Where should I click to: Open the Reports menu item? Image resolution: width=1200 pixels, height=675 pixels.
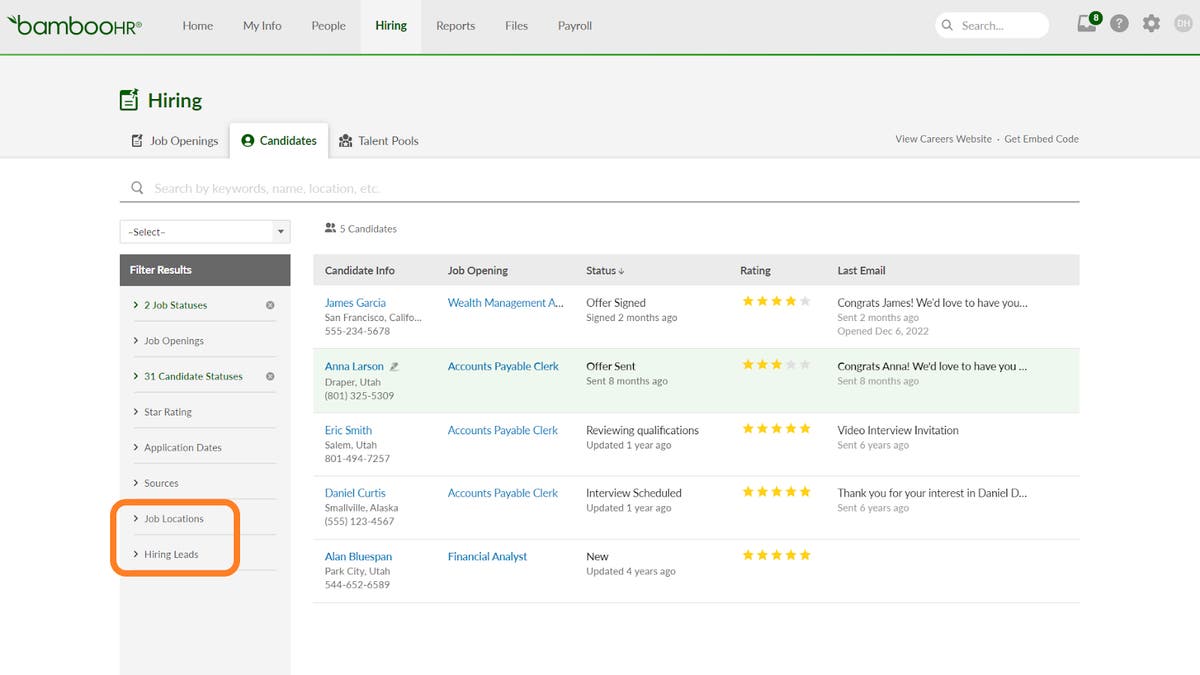455,26
